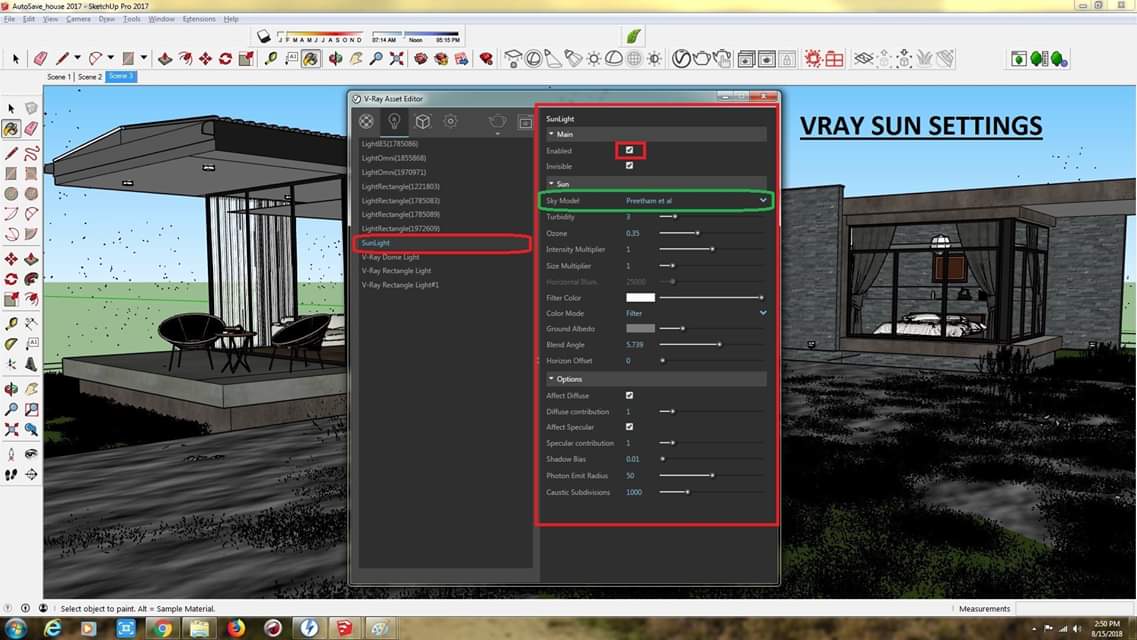The height and width of the screenshot is (640, 1137).
Task: Click the Caustic Subdivisions value 1000
Action: tap(634, 492)
